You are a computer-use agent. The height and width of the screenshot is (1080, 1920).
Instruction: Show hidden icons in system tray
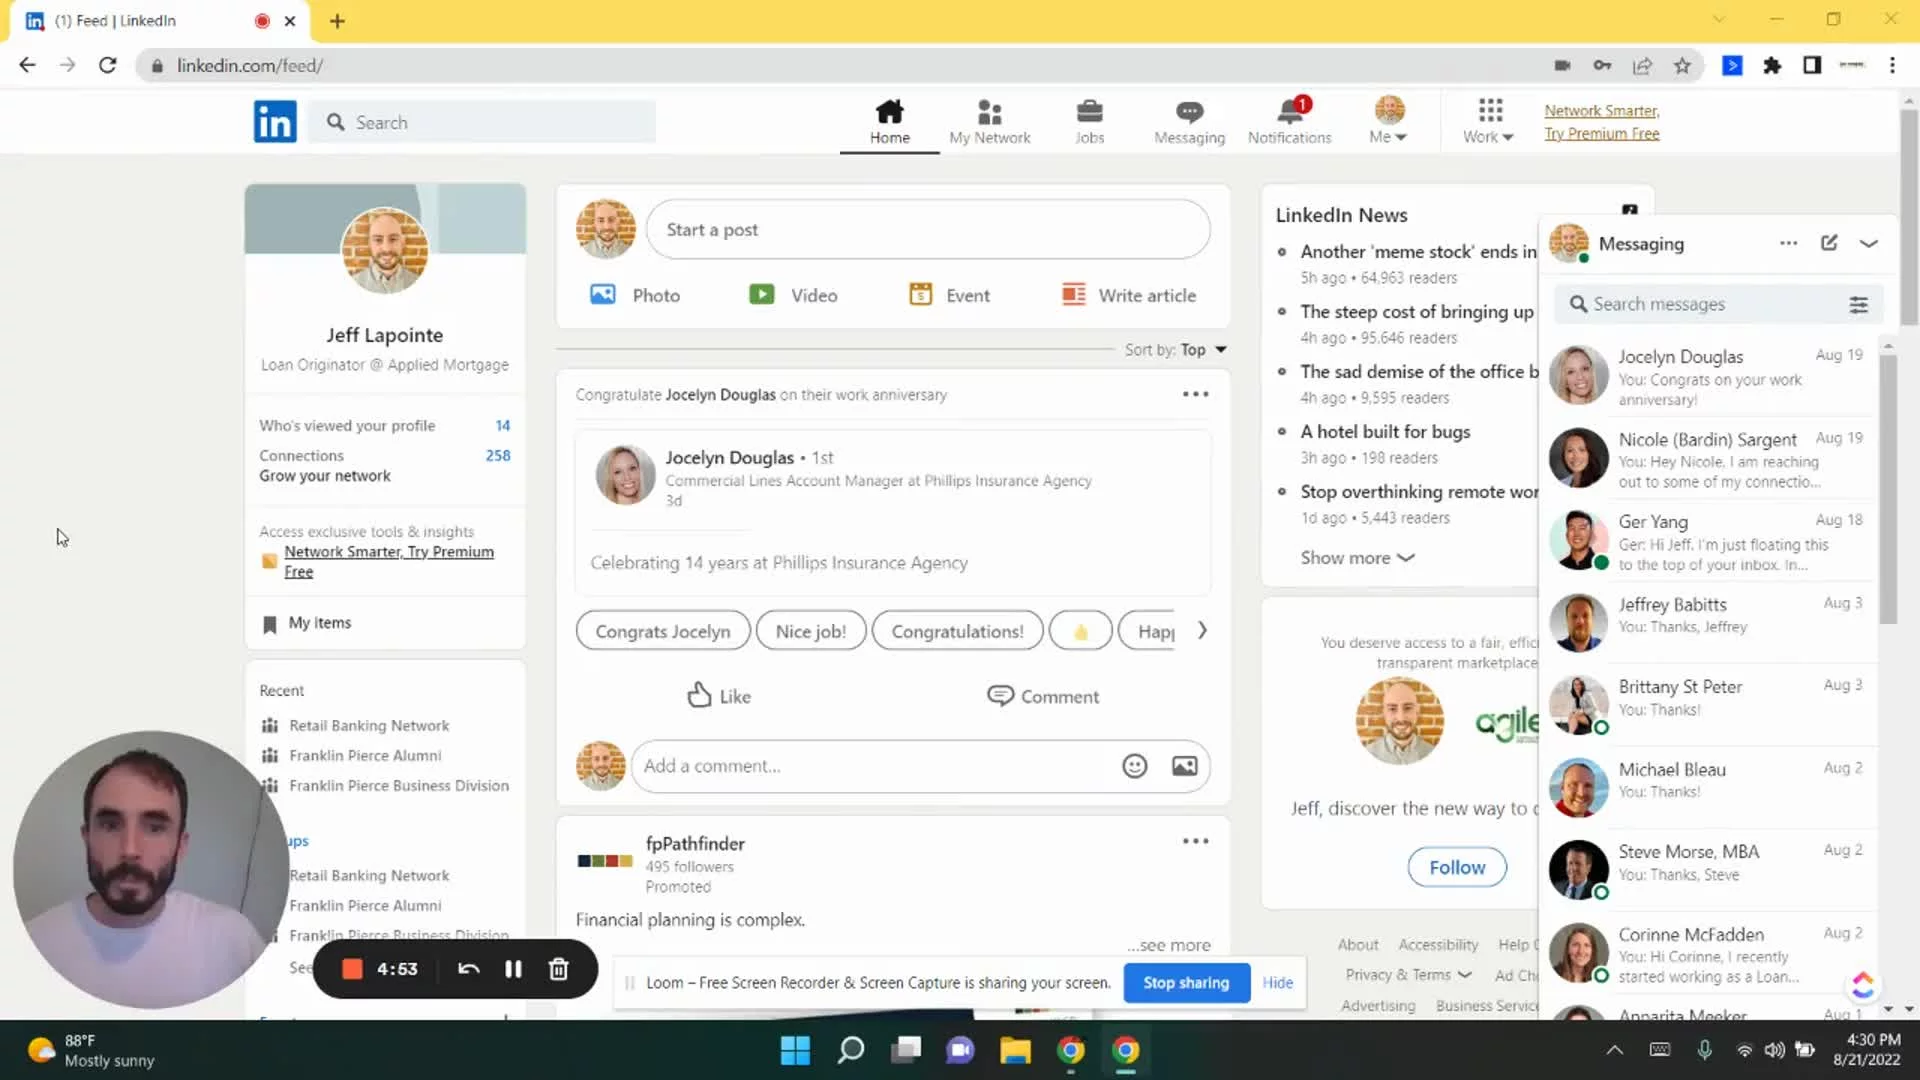(x=1614, y=1050)
